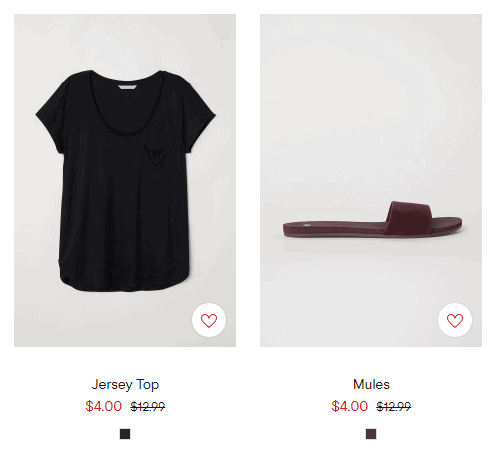Click the crossed-out $12.99 under Jersey Top

click(x=148, y=407)
